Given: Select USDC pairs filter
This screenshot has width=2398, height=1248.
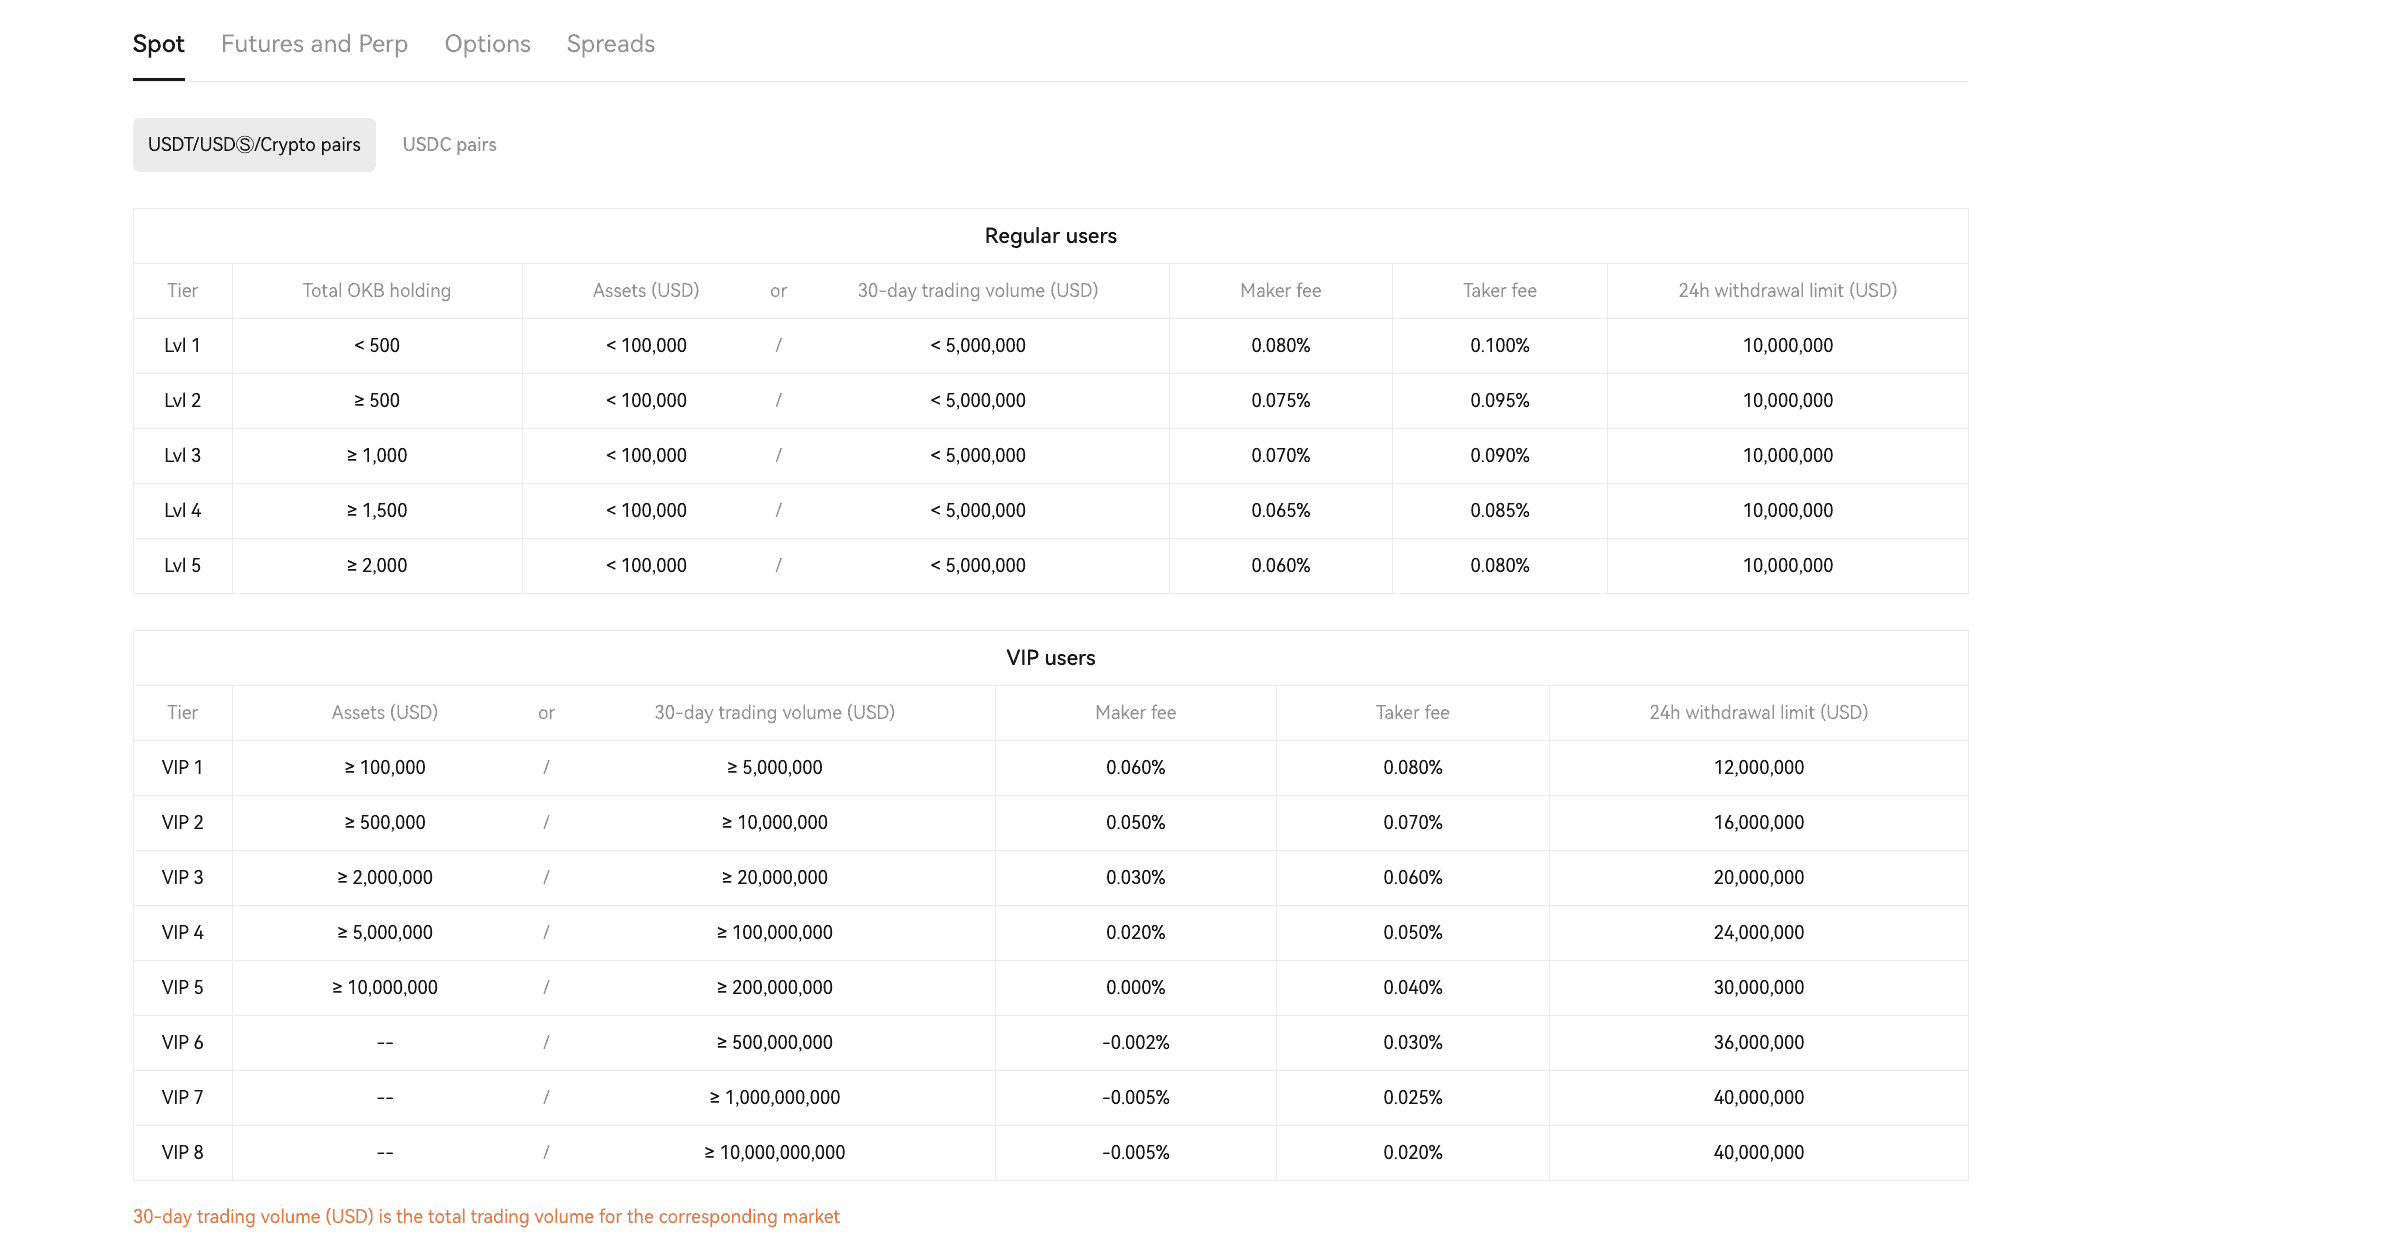Looking at the screenshot, I should 449,145.
